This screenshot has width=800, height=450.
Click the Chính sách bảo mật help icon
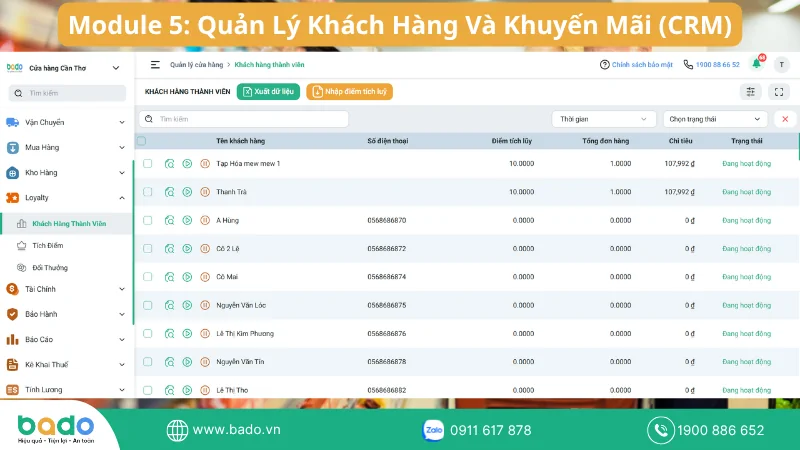coord(605,65)
